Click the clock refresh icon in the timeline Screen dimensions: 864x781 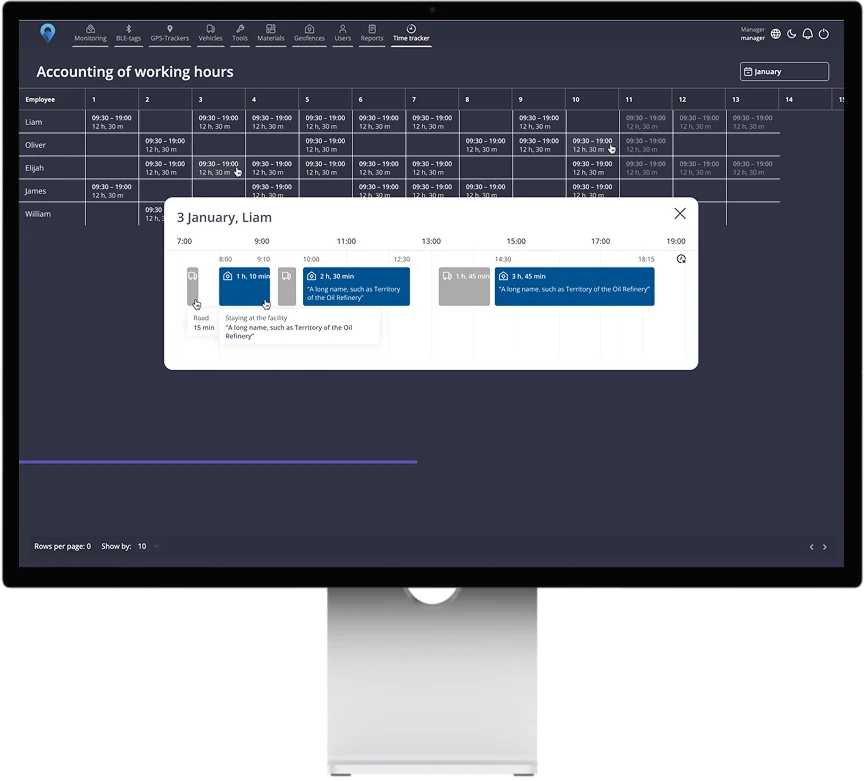click(681, 259)
